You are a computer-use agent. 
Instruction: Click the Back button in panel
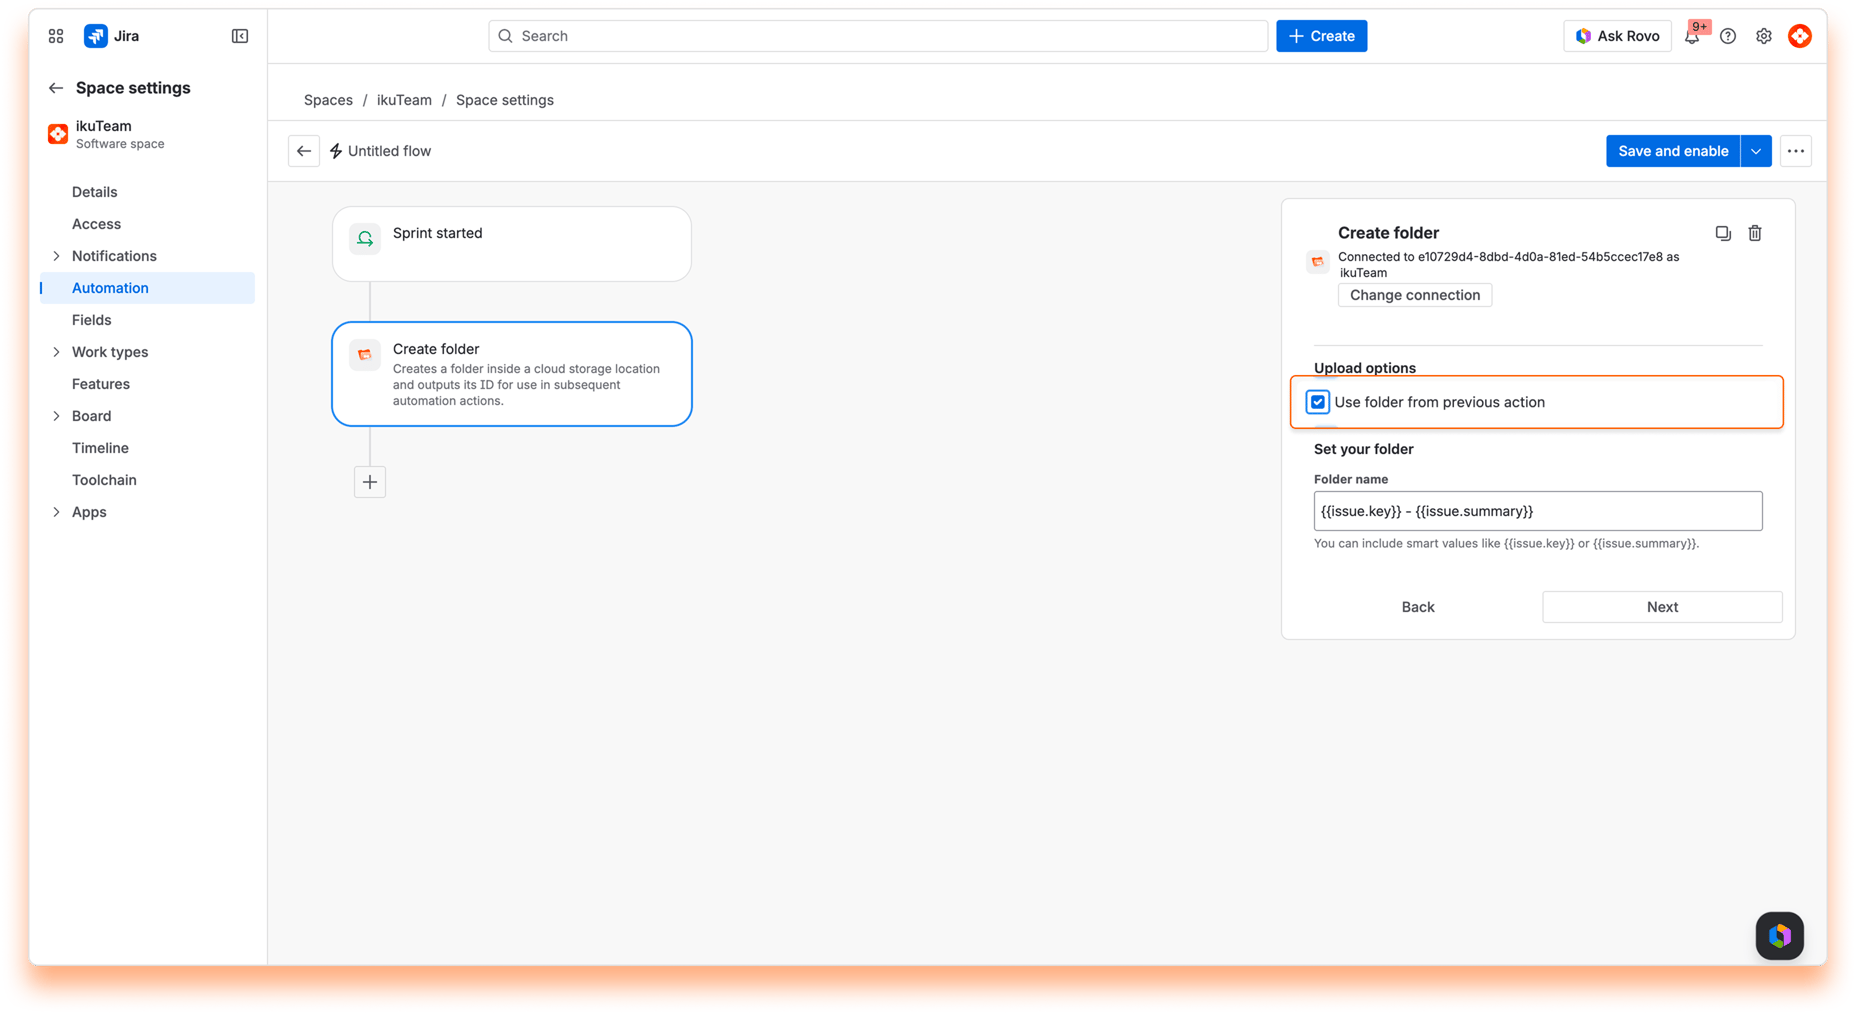pyautogui.click(x=1418, y=607)
